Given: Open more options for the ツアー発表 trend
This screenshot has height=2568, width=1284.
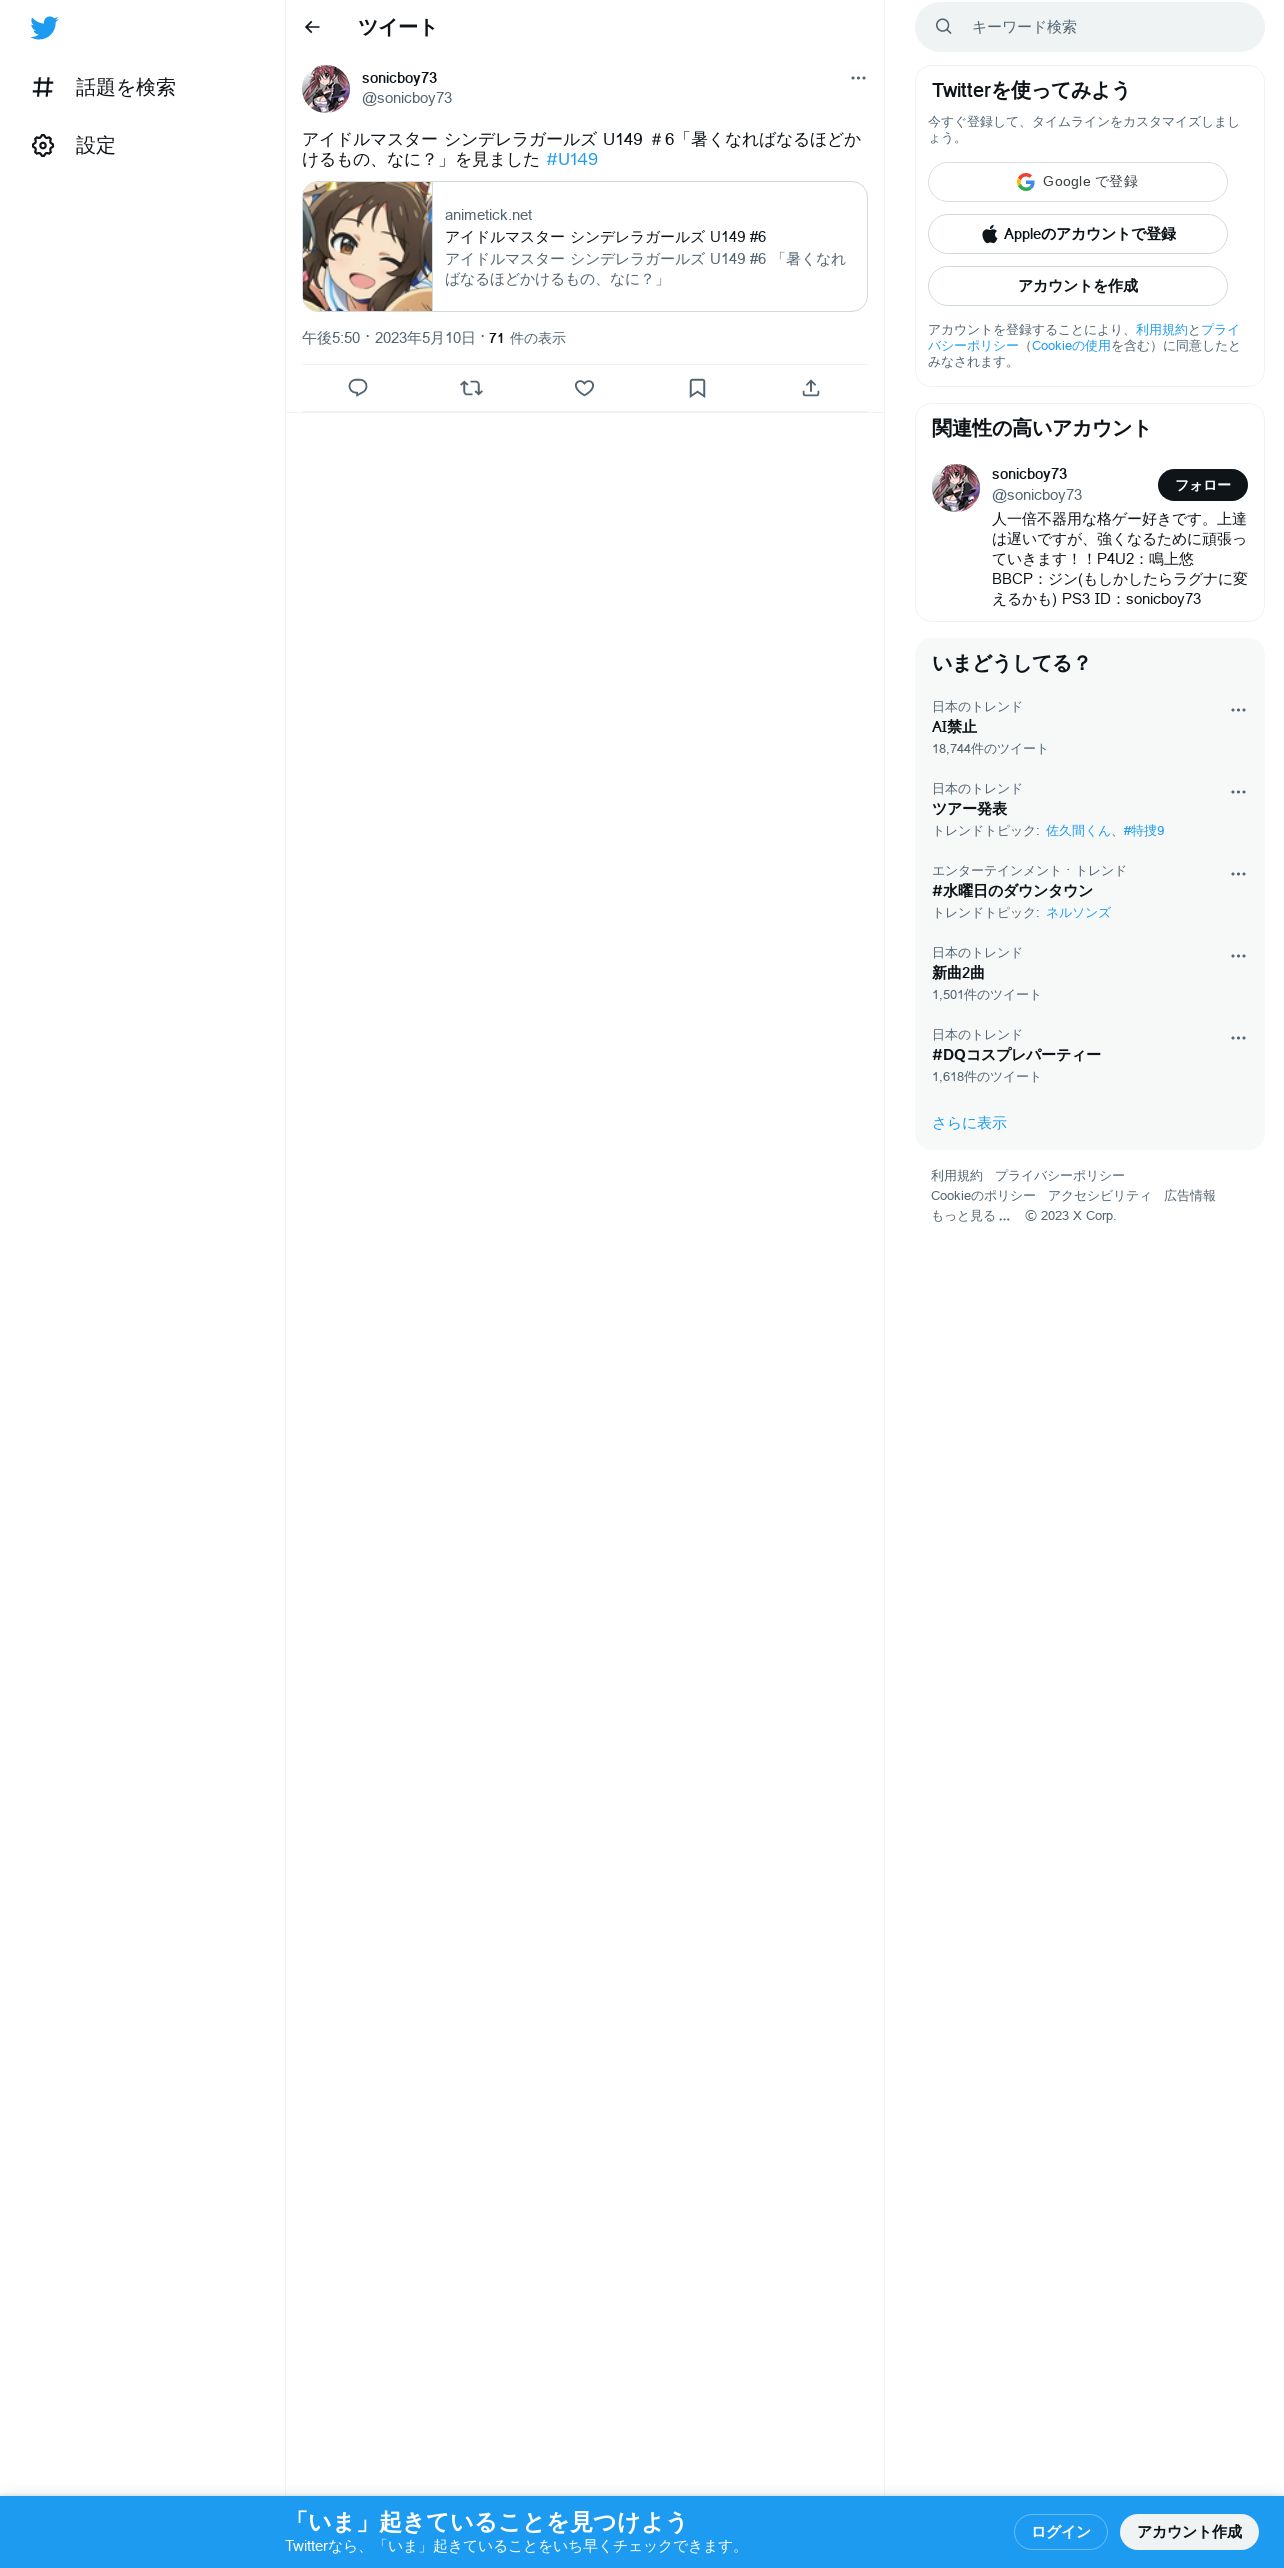Looking at the screenshot, I should 1238,792.
